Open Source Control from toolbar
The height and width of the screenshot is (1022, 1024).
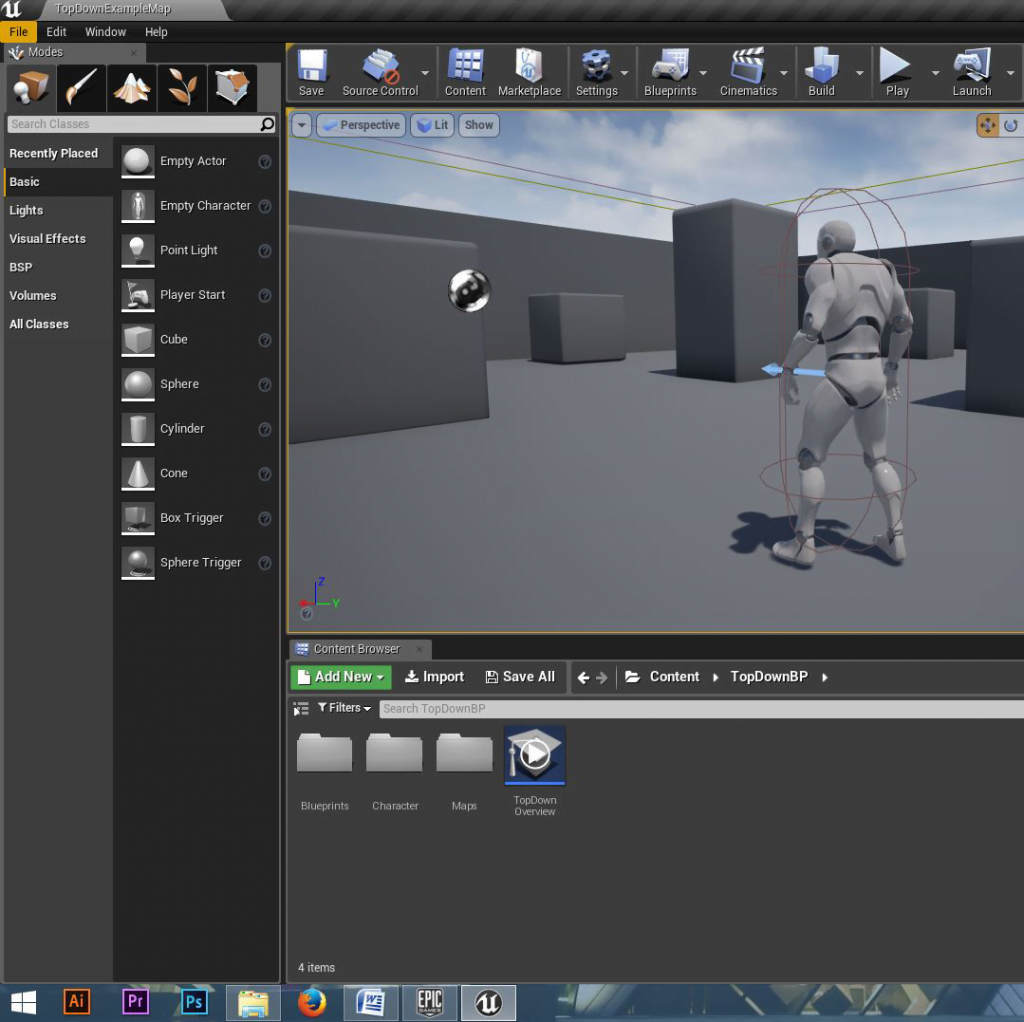pyautogui.click(x=380, y=72)
